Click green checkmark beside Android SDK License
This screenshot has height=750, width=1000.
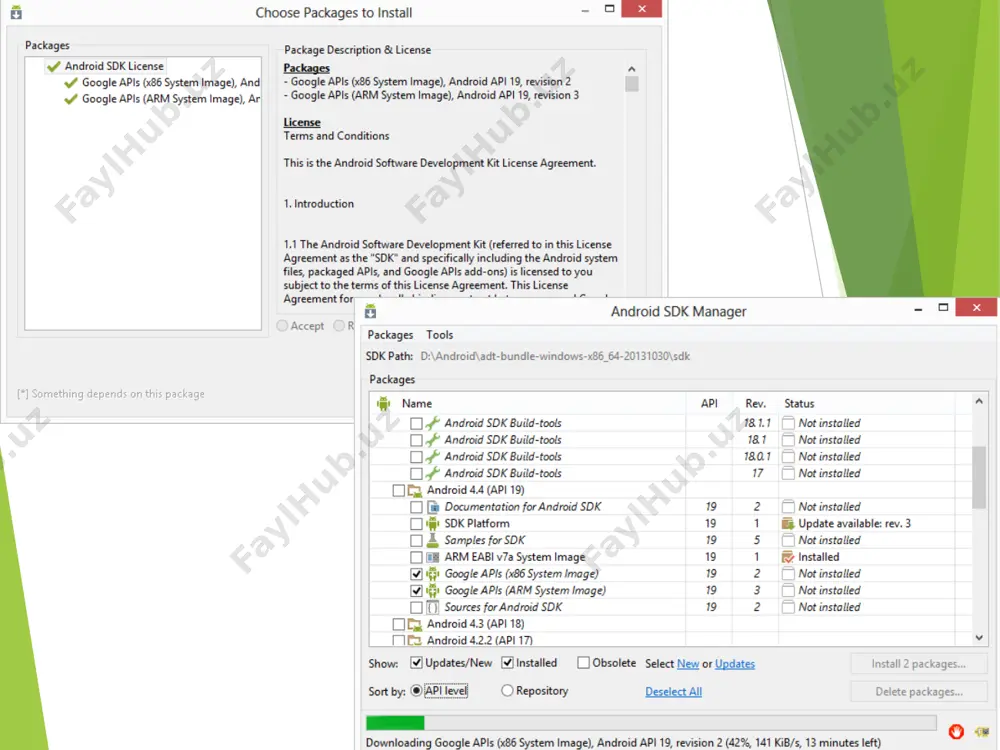(x=54, y=66)
